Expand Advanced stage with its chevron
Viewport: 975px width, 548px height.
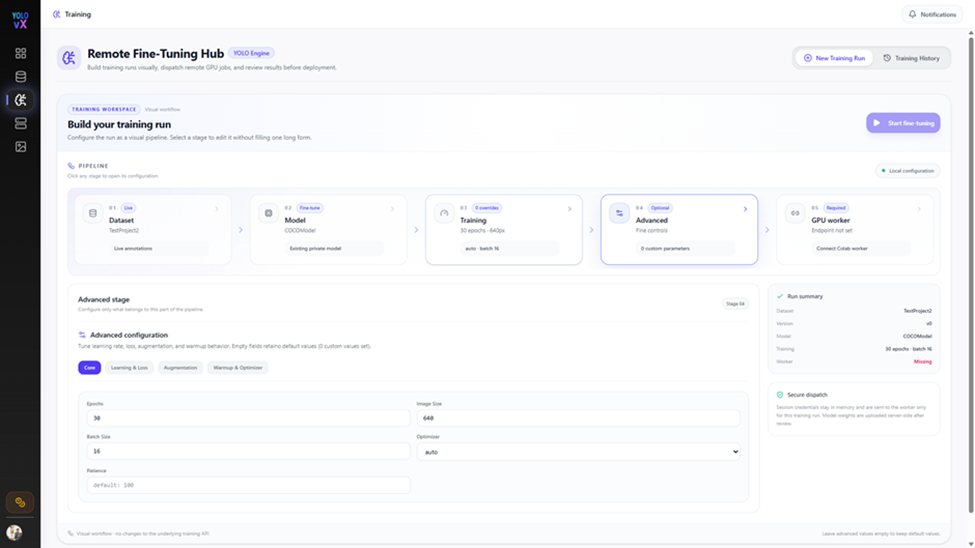[x=745, y=209]
